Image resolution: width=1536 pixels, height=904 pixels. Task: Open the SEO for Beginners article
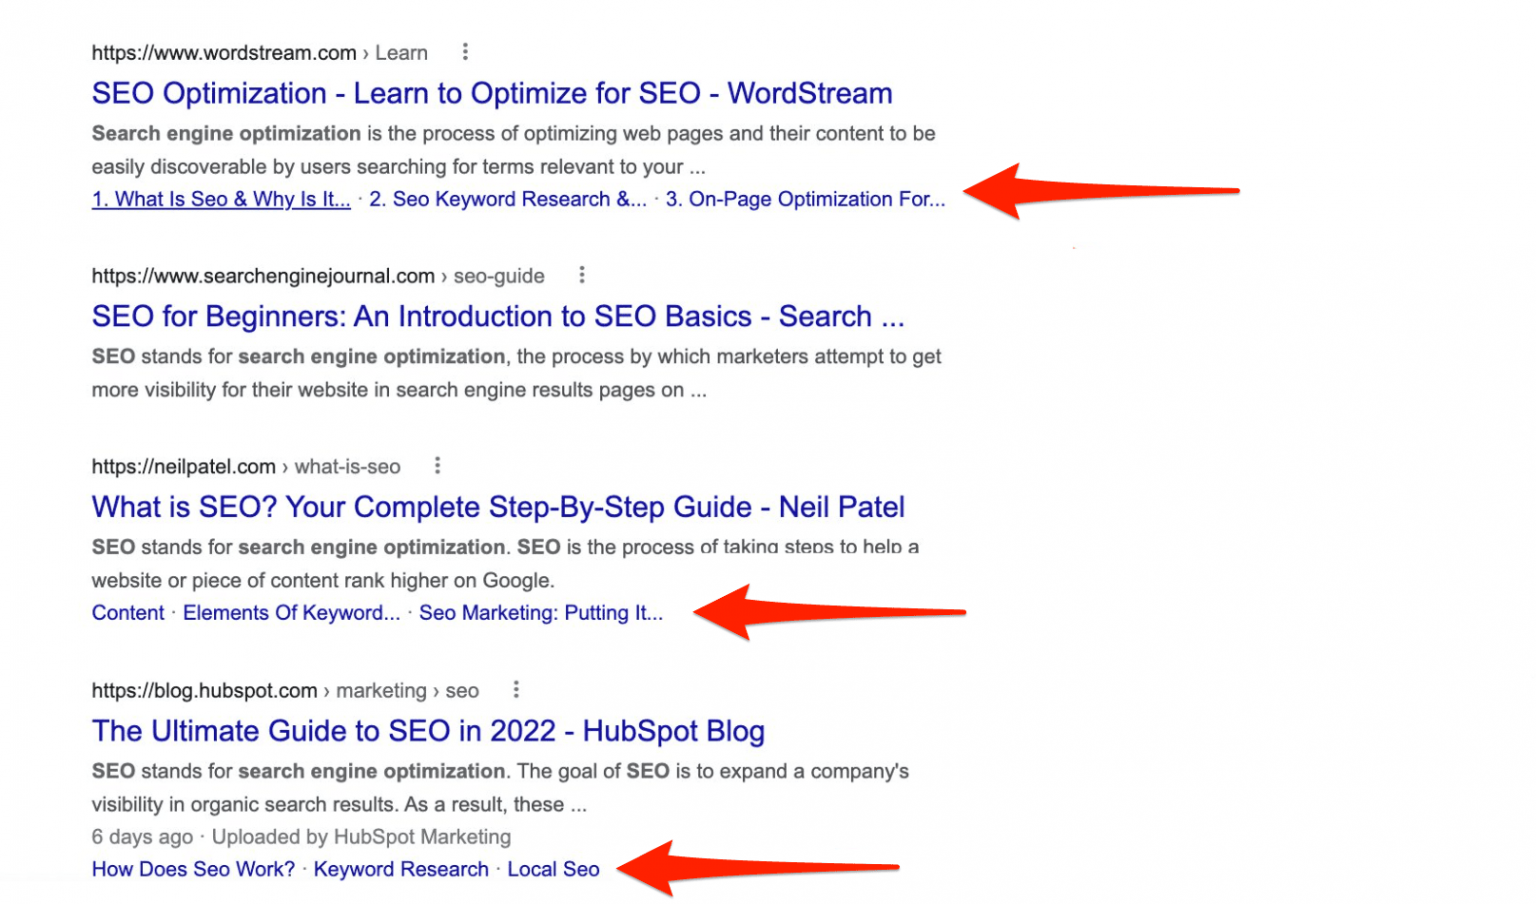[497, 316]
